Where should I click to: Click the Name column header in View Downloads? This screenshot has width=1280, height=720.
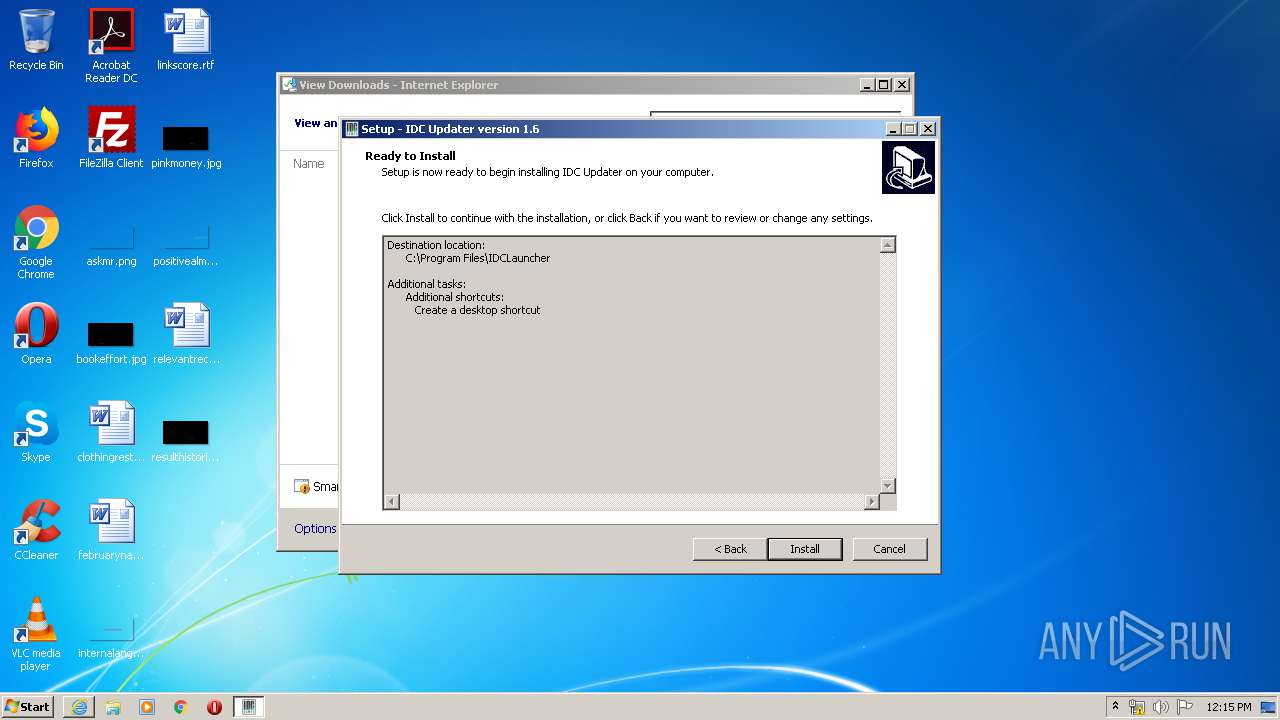(x=309, y=163)
